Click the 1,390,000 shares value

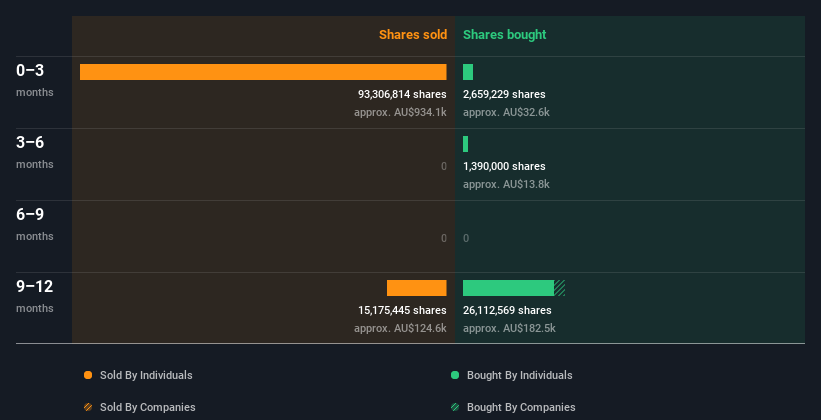click(x=504, y=167)
